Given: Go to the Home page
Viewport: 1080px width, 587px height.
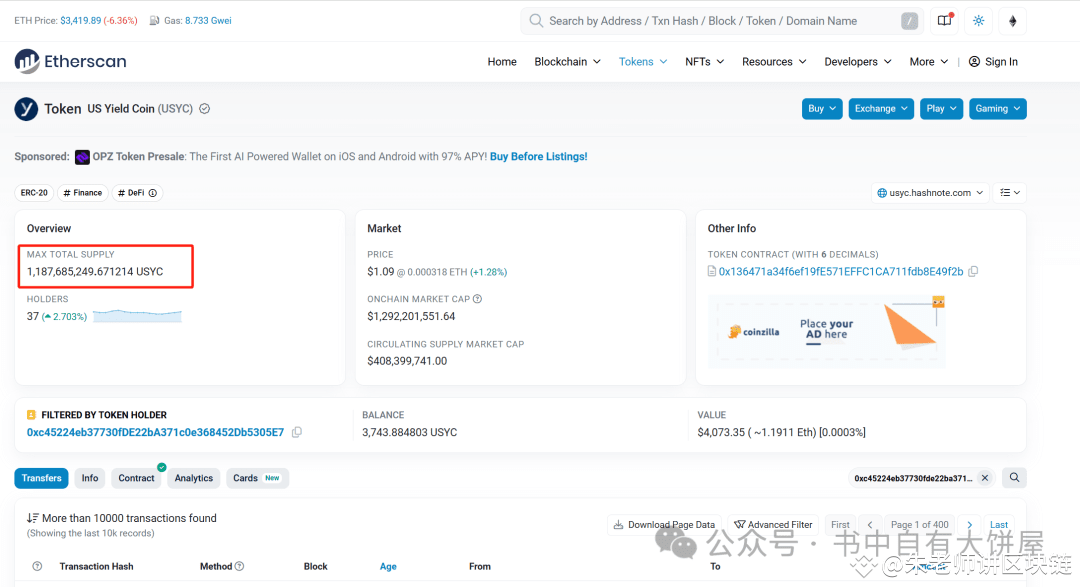Looking at the screenshot, I should coord(502,62).
